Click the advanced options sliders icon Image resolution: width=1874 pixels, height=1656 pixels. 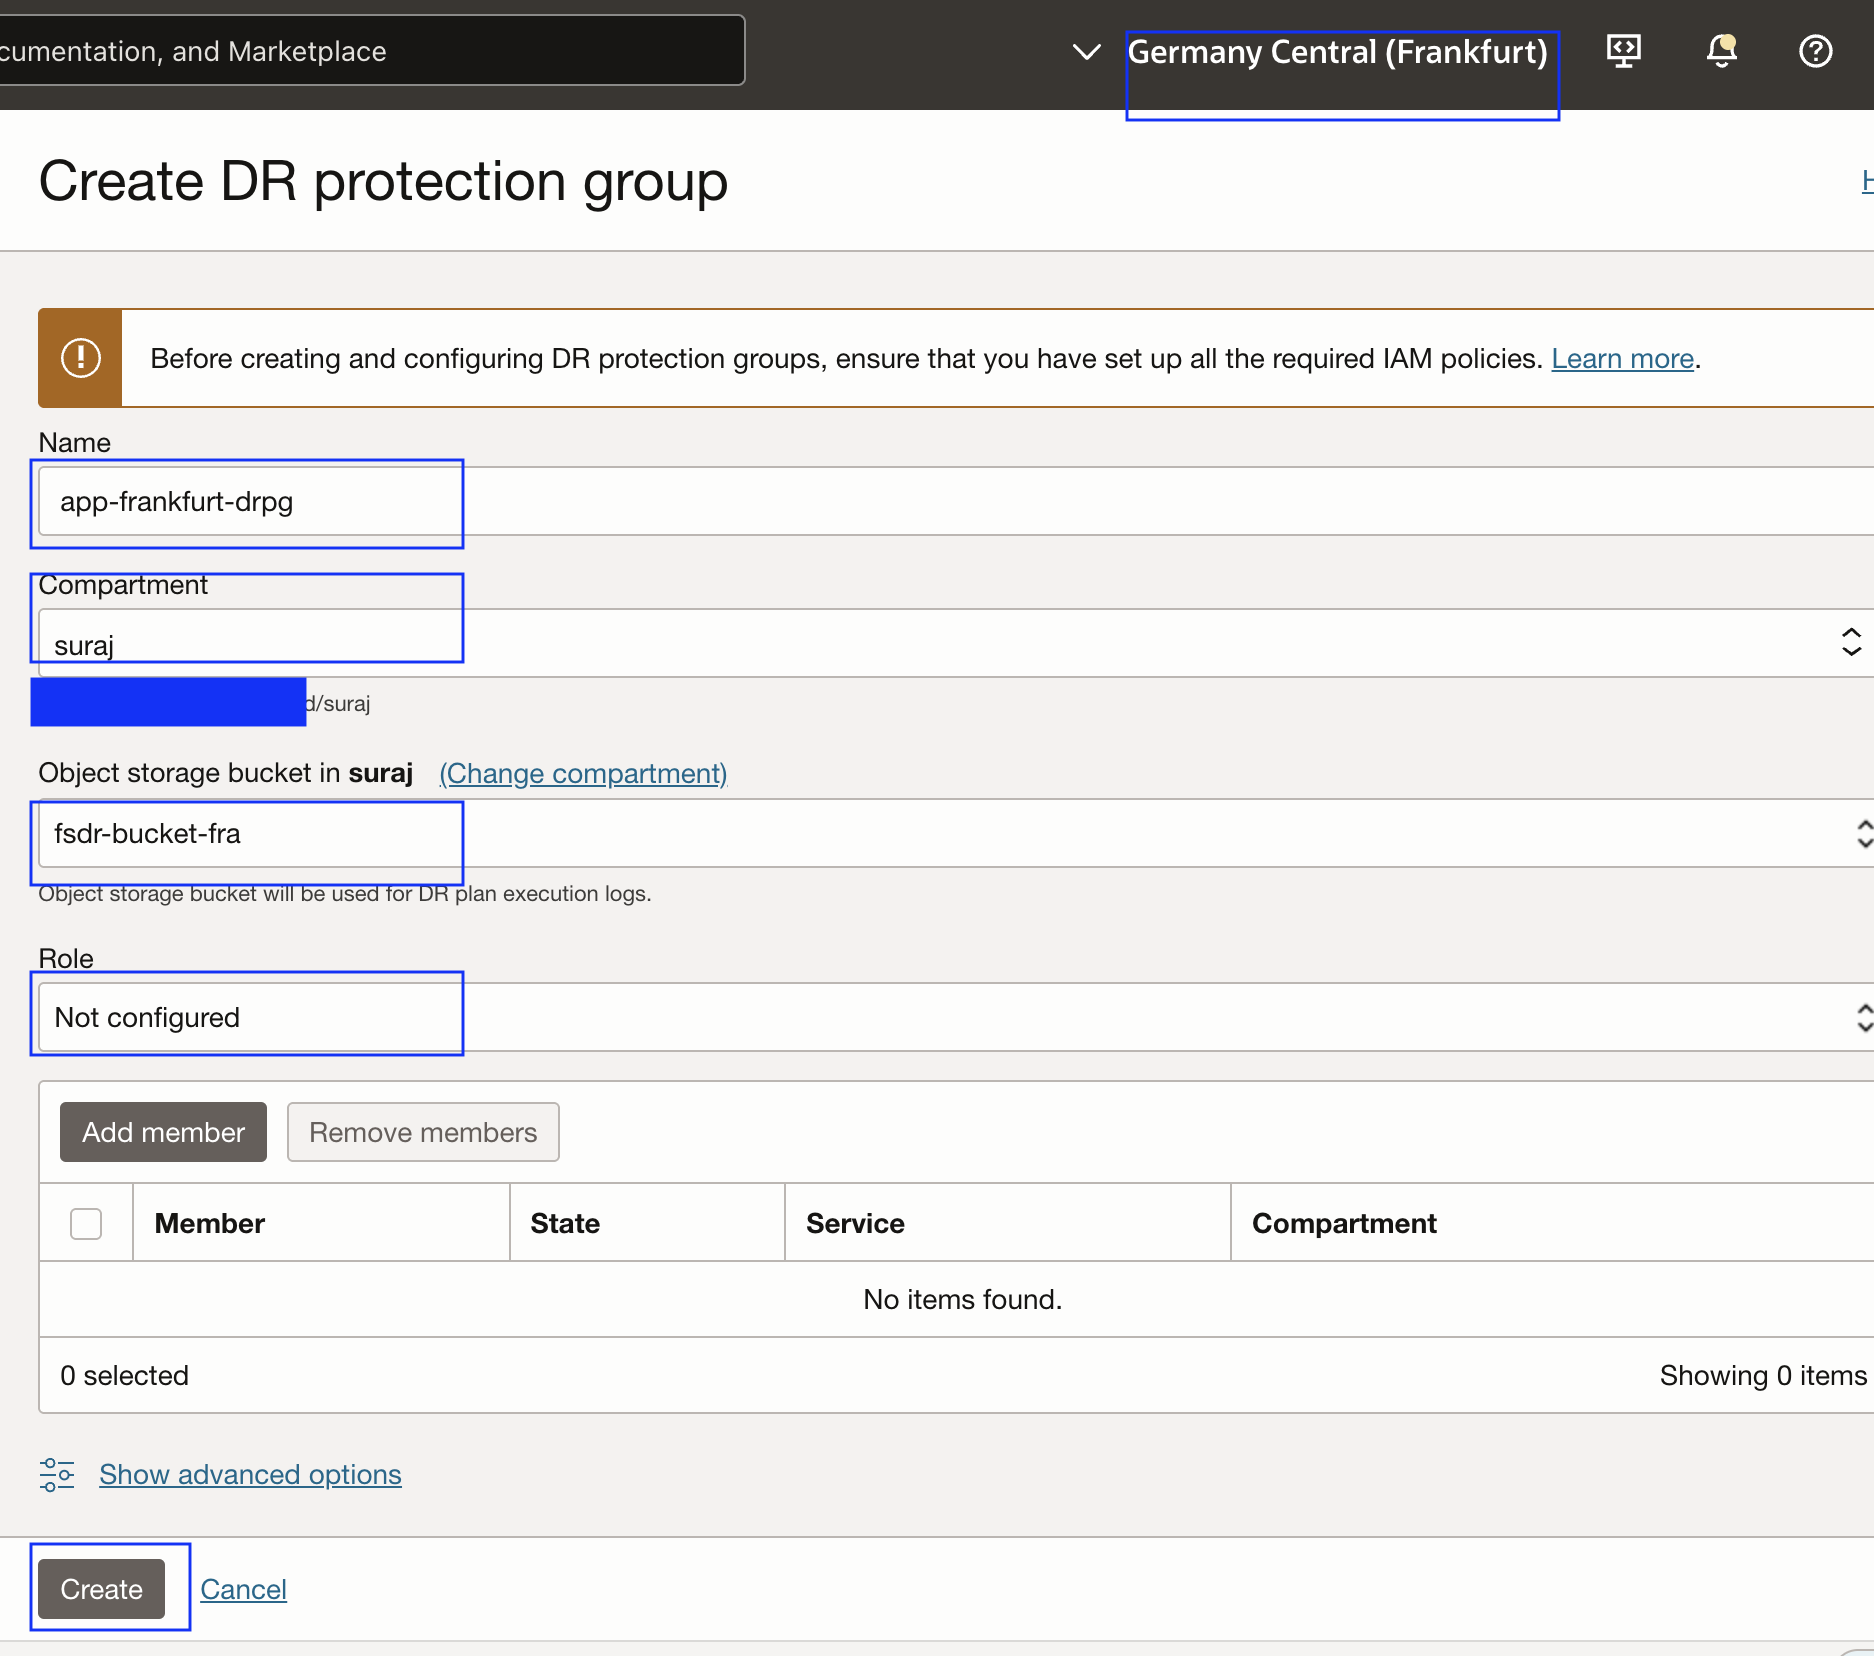pyautogui.click(x=57, y=1474)
